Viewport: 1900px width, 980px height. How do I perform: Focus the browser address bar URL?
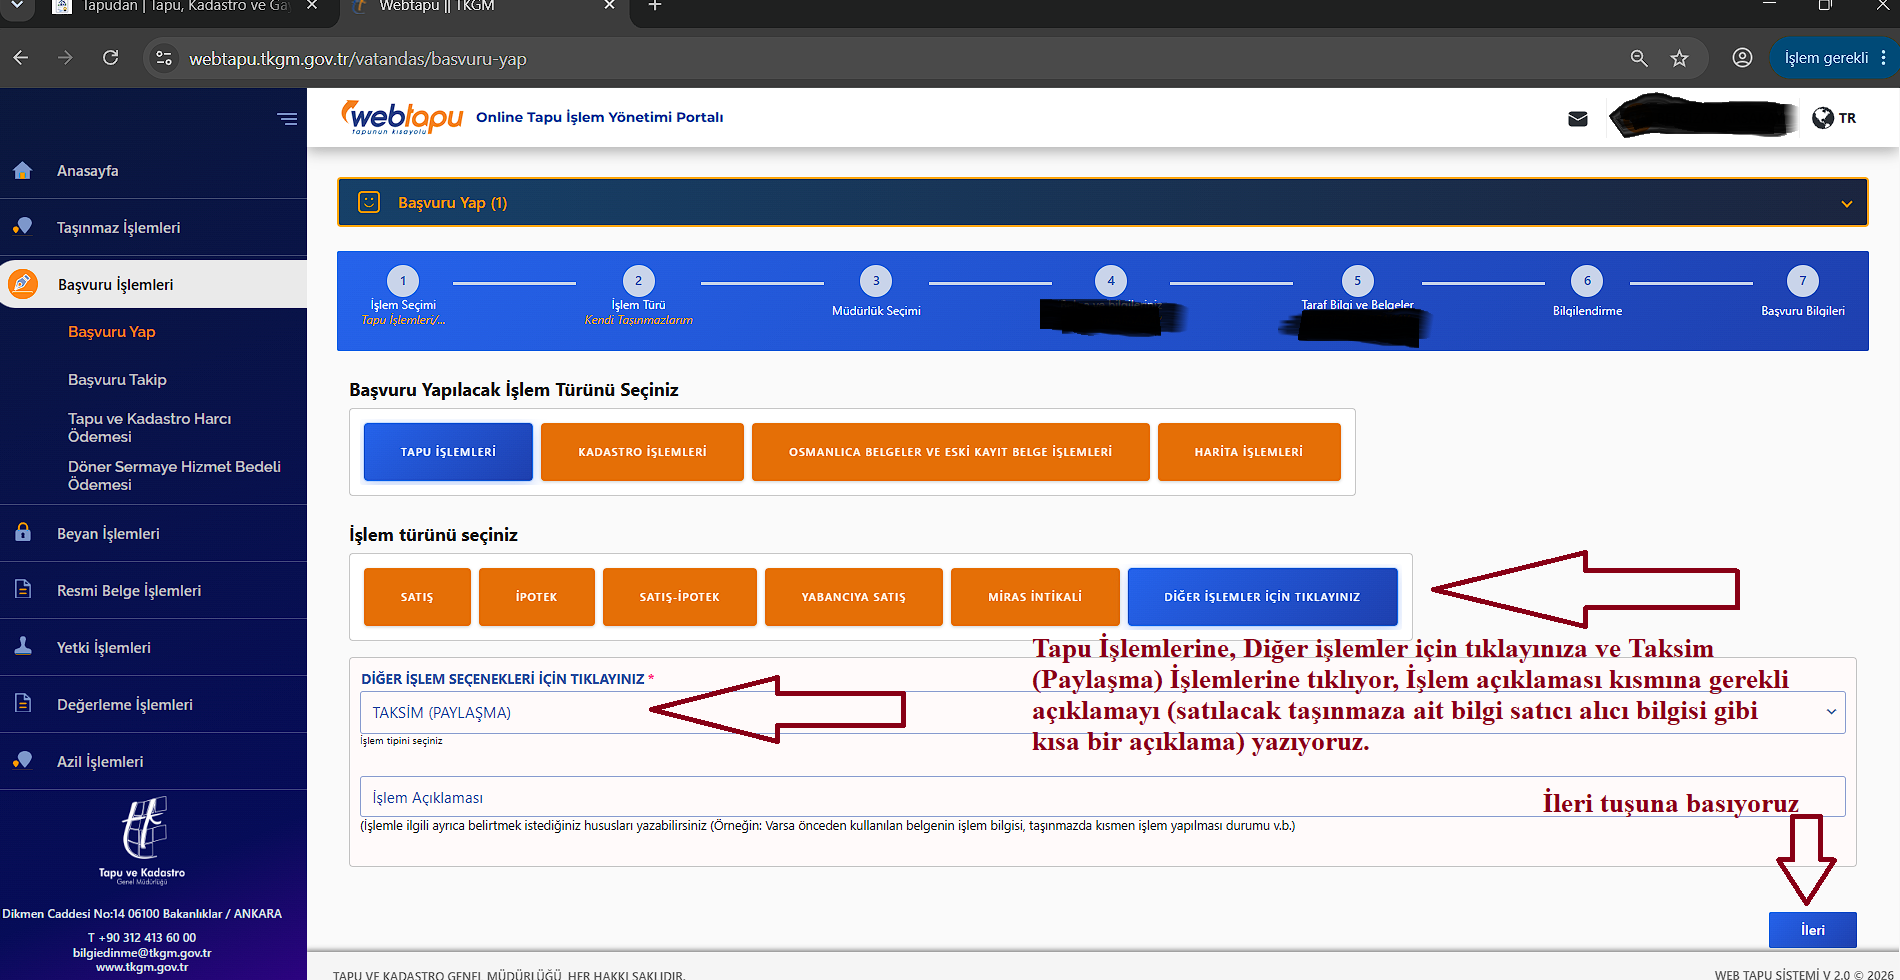point(358,59)
